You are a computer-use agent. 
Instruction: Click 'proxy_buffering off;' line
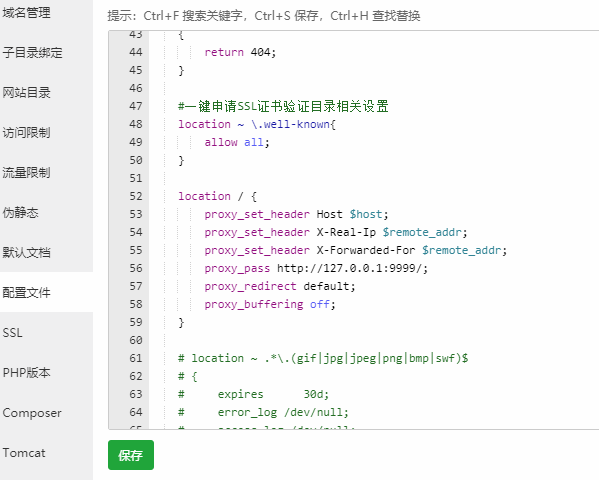point(270,304)
